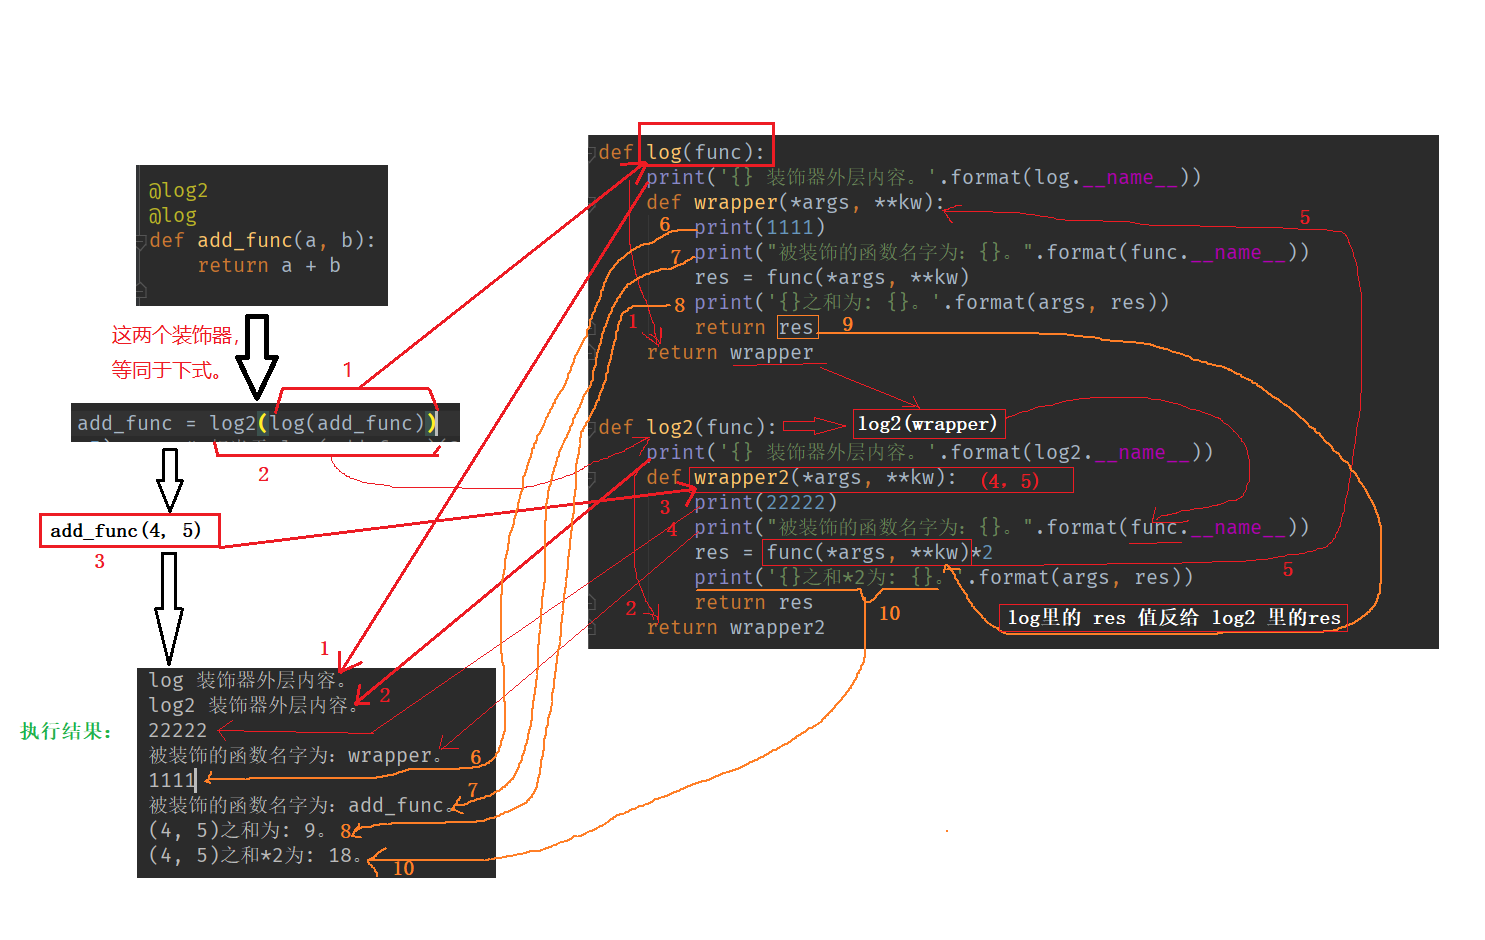Screen dimensions: 1485x940
Task: Collapse the fold marker beside def wrapper2
Action: pos(592,478)
